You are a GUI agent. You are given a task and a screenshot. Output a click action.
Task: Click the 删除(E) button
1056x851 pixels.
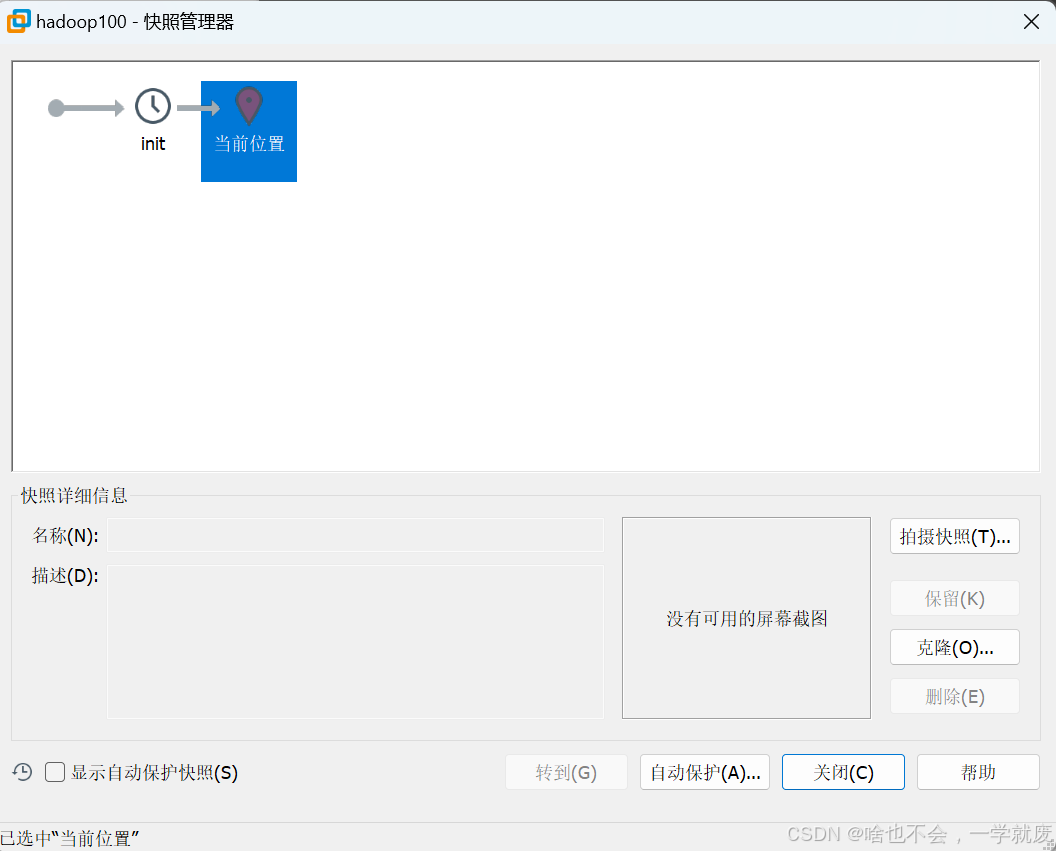point(954,696)
